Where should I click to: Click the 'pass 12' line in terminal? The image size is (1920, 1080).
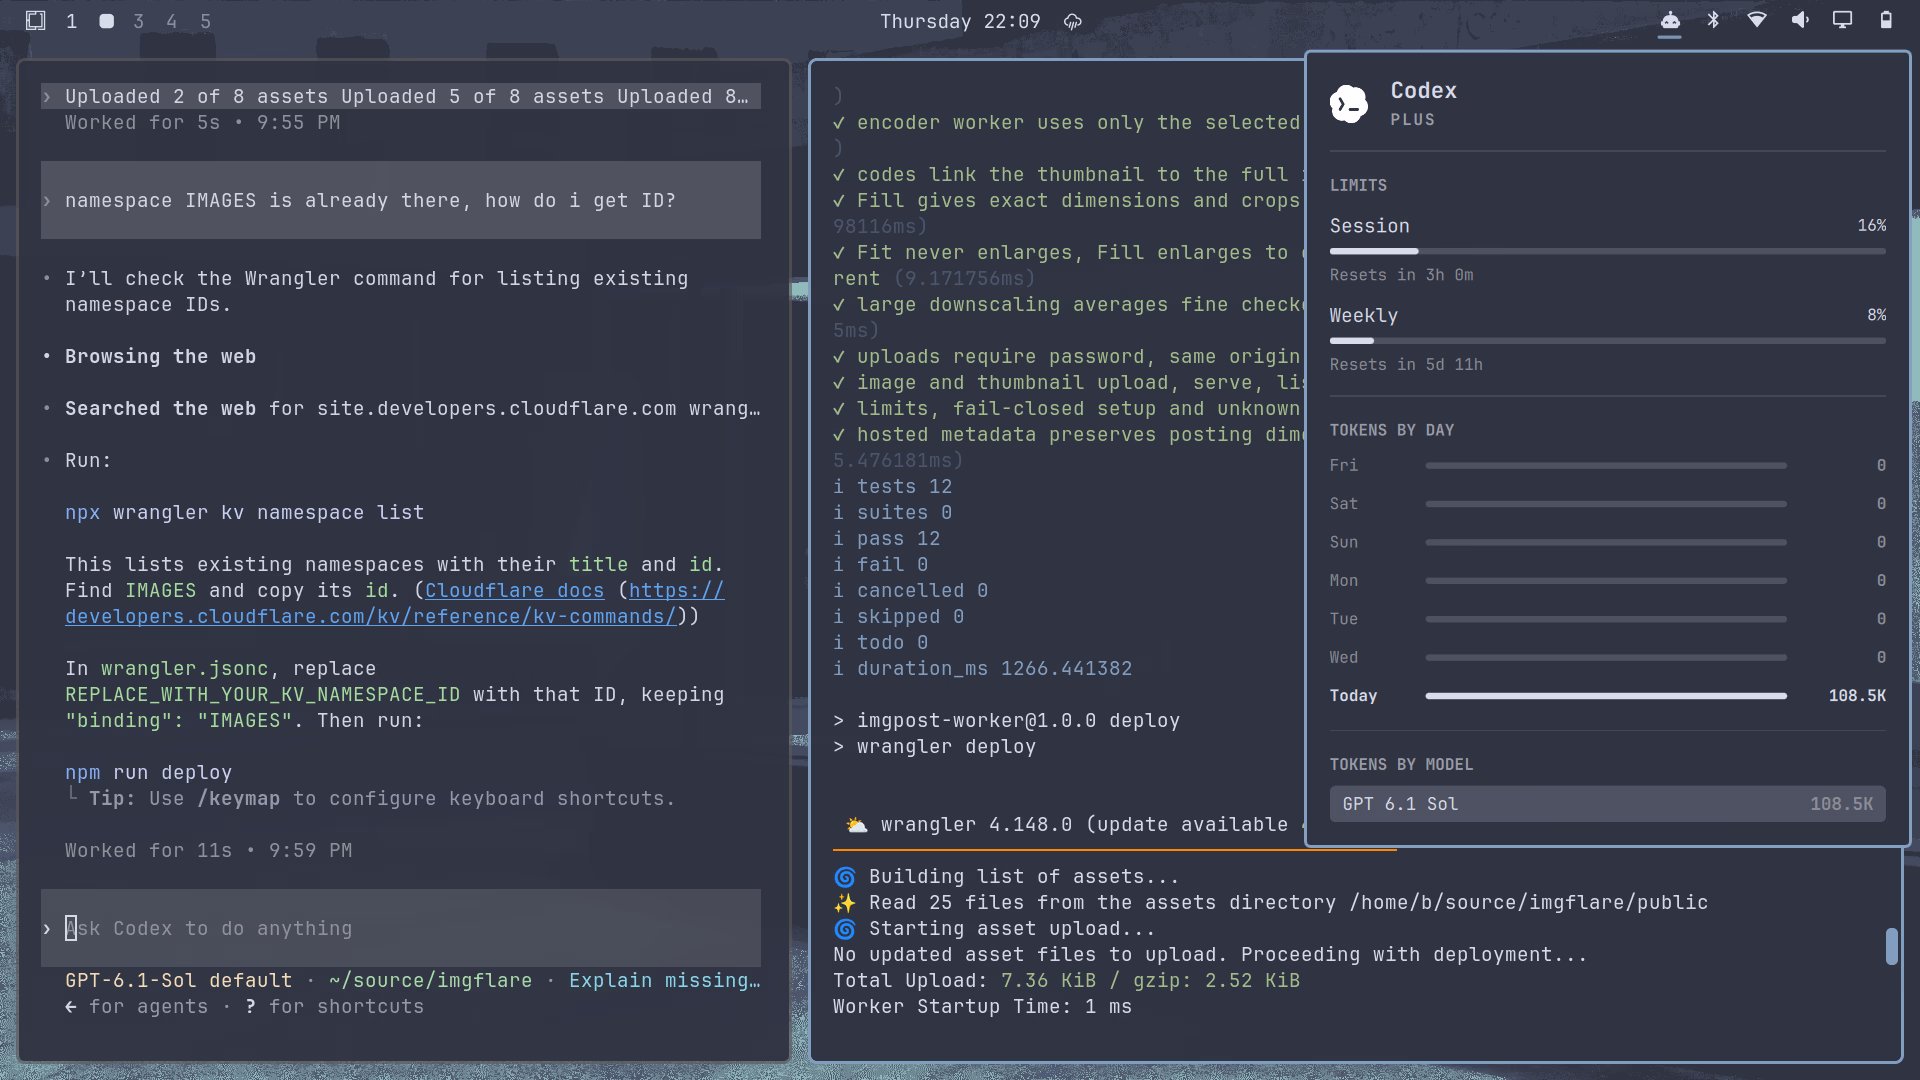887,539
